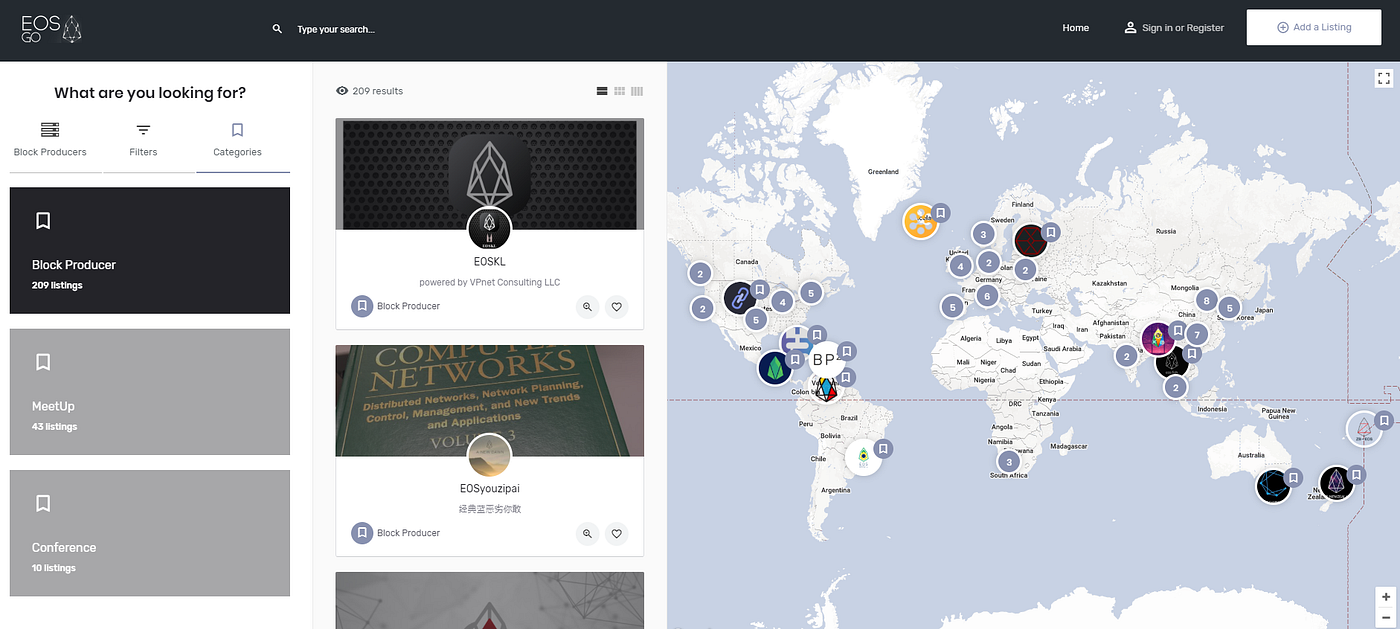Expand the cluster of 7 in China
This screenshot has height=629, width=1400.
(x=1196, y=335)
